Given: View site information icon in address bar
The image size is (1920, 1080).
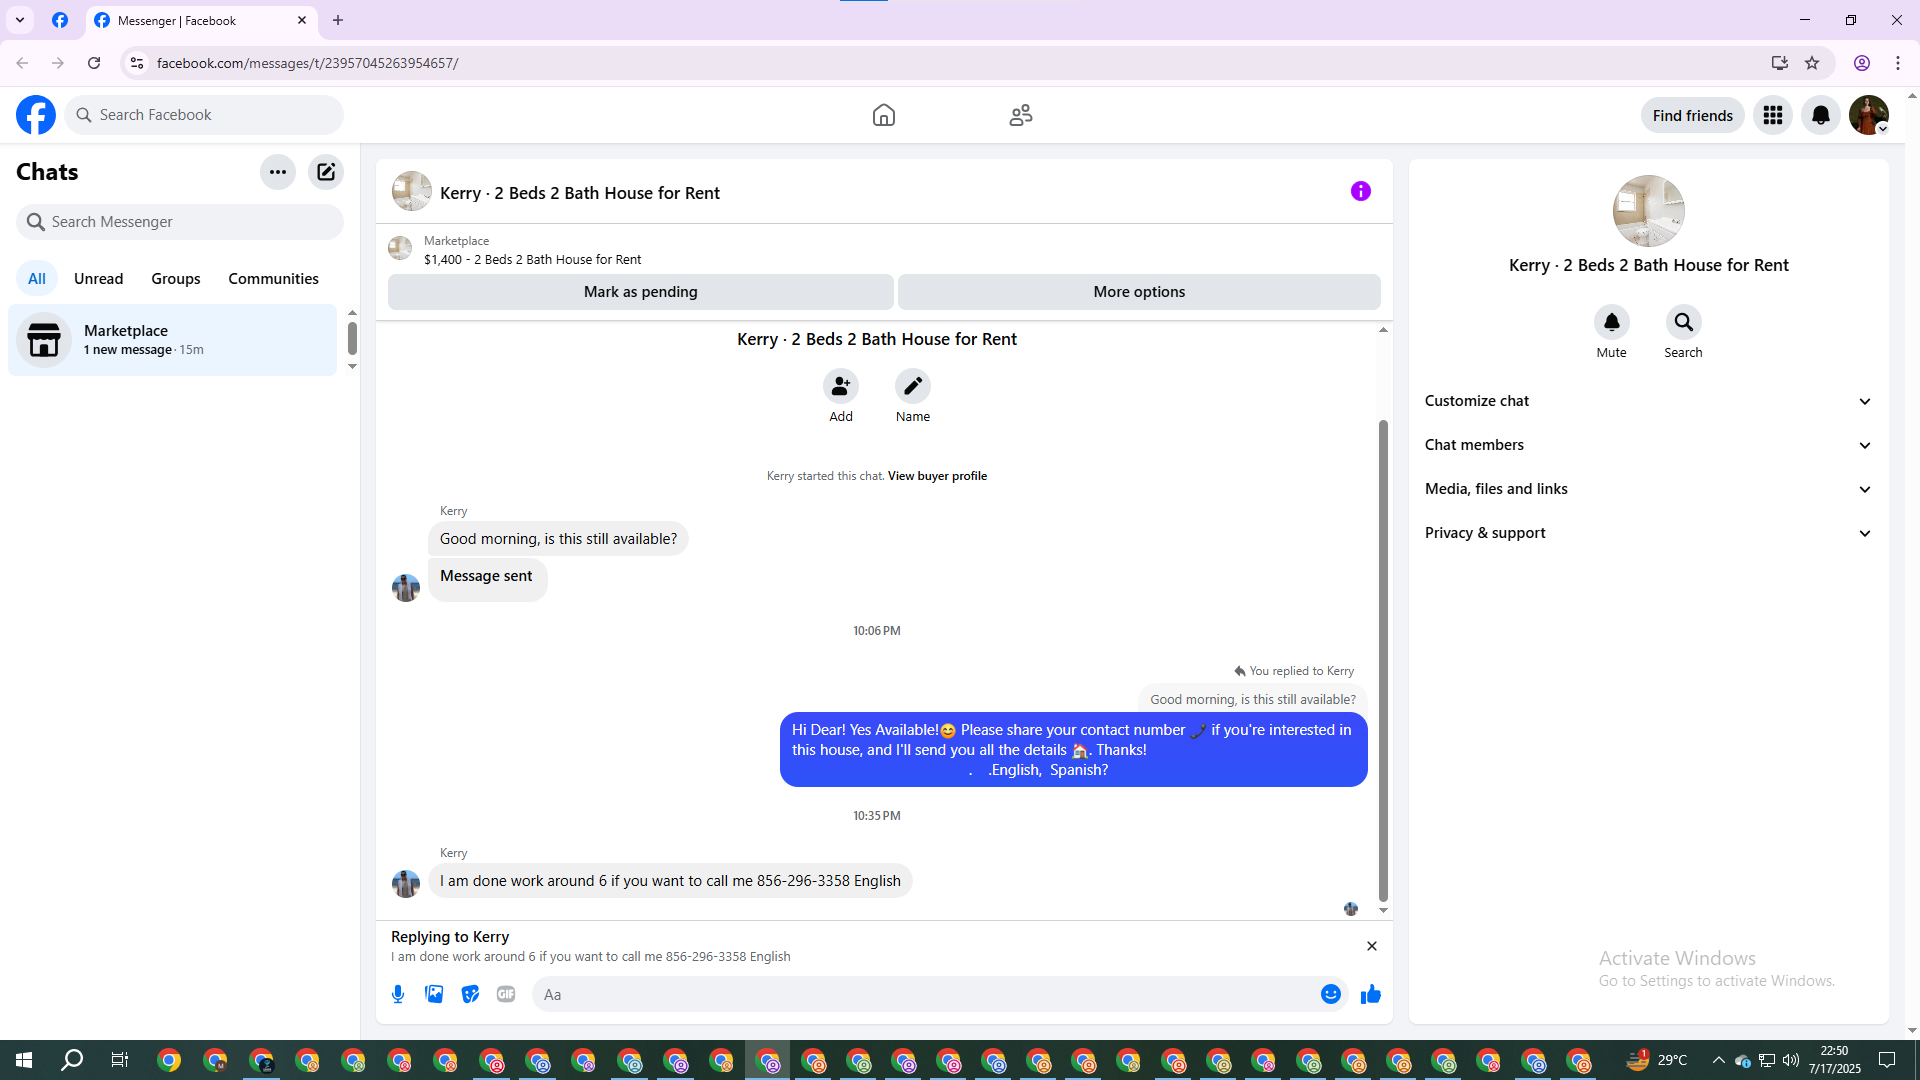Looking at the screenshot, I should (x=137, y=63).
